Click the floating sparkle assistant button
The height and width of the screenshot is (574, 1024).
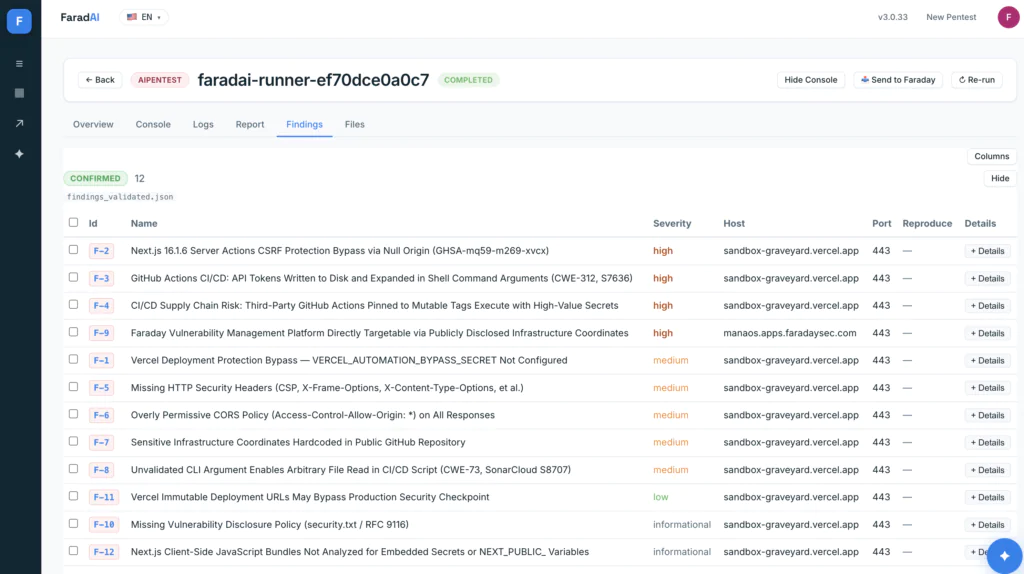1004,556
